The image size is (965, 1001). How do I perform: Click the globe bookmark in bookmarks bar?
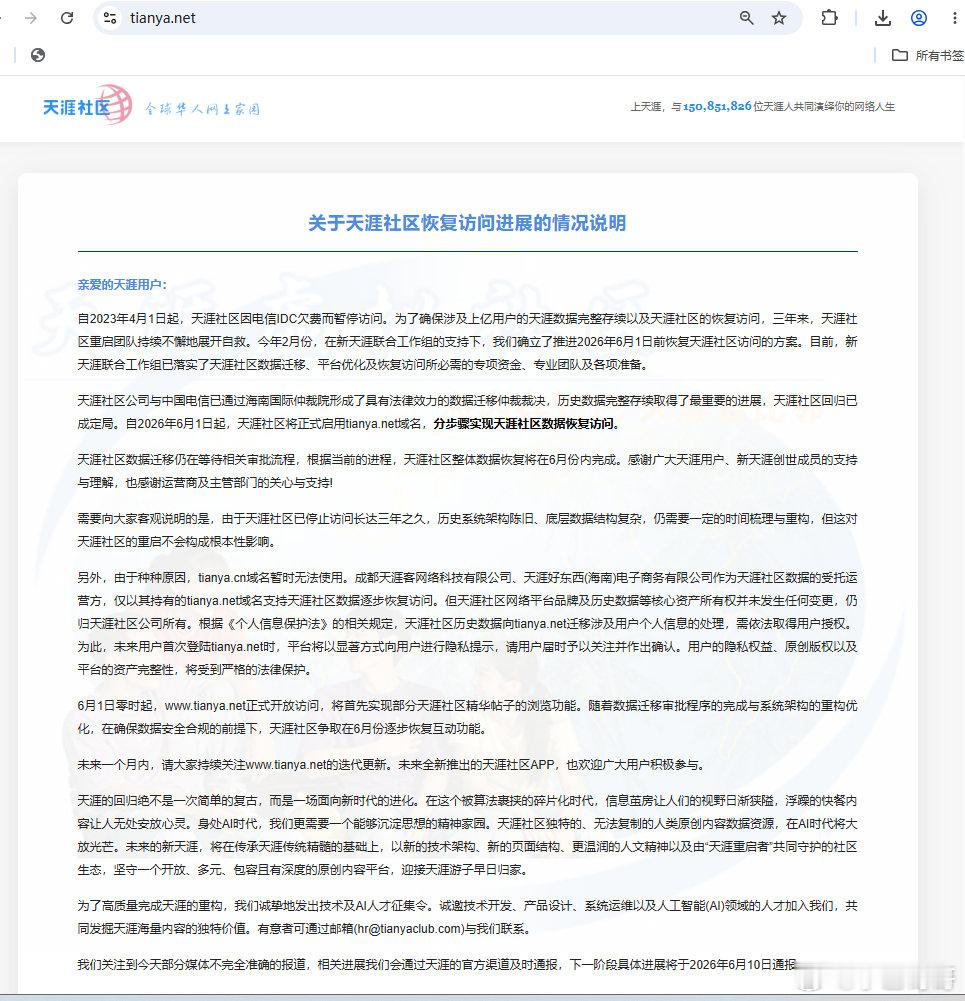pyautogui.click(x=38, y=55)
